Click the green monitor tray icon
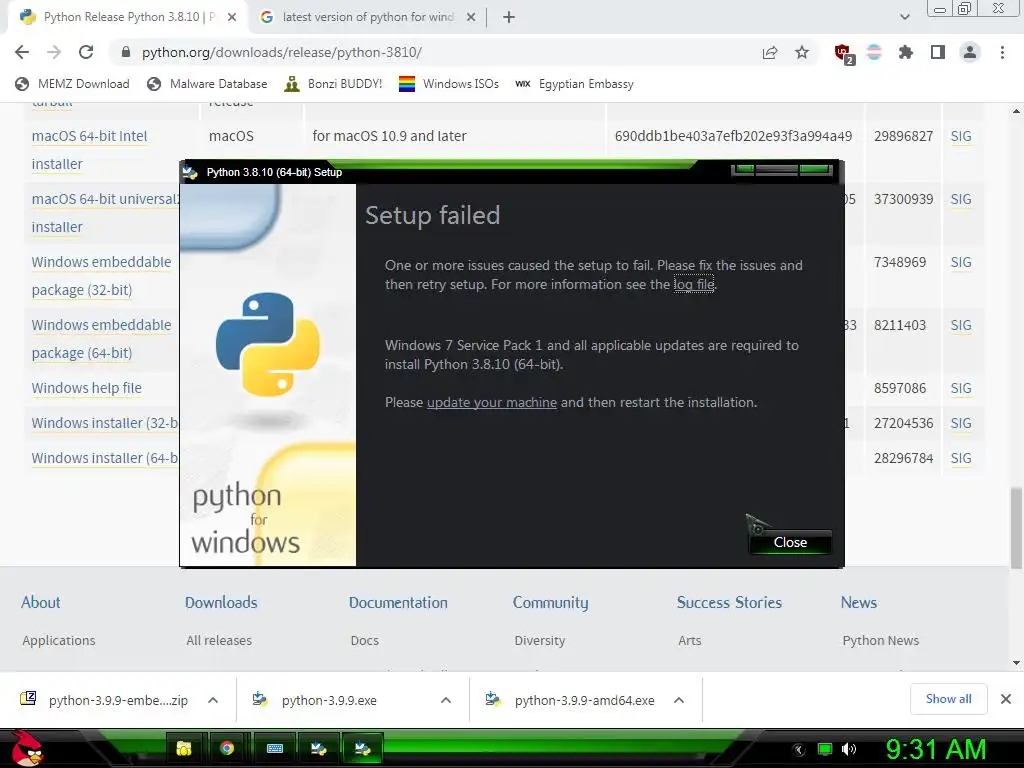Image resolution: width=1024 pixels, height=768 pixels. (x=825, y=749)
